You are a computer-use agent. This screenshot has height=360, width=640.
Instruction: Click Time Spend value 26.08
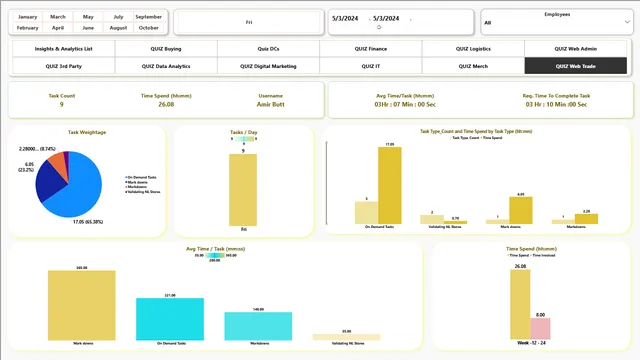tap(166, 104)
